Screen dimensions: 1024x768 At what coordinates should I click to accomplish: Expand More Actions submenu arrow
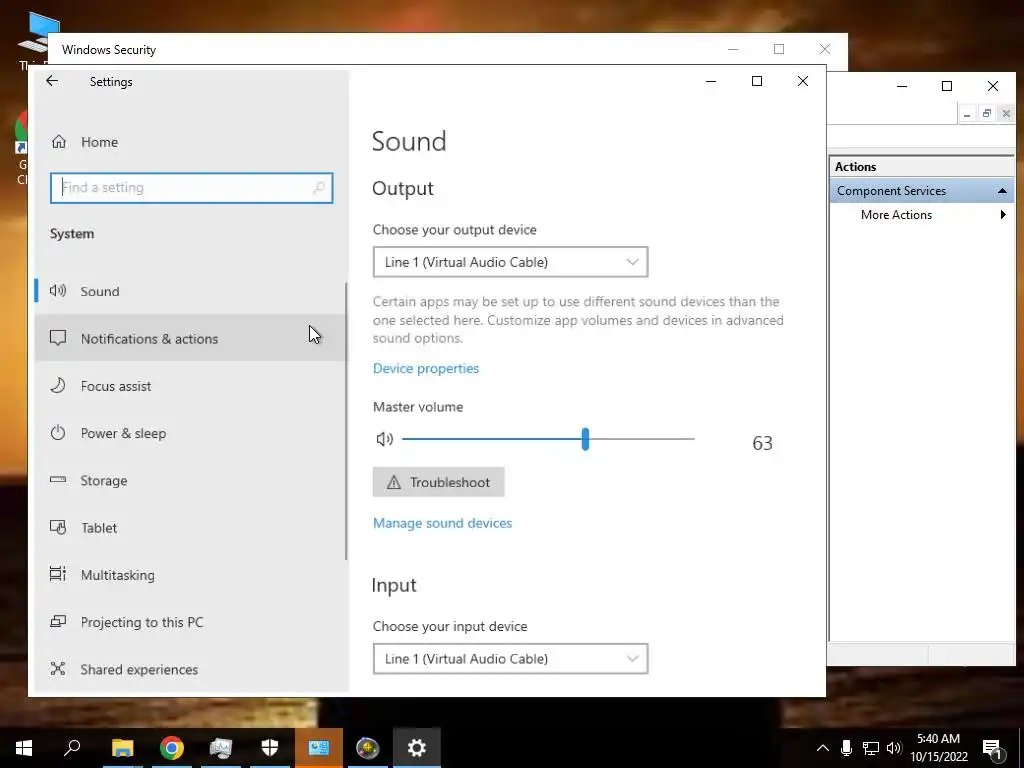pos(1003,215)
